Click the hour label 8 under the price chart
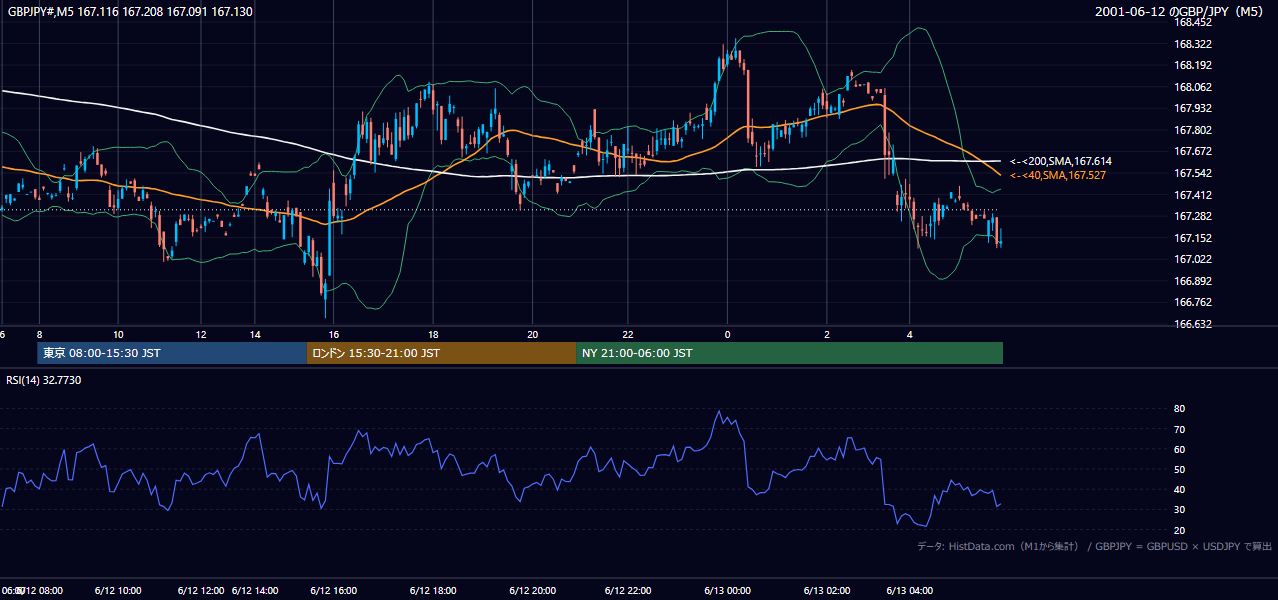 pos(39,334)
